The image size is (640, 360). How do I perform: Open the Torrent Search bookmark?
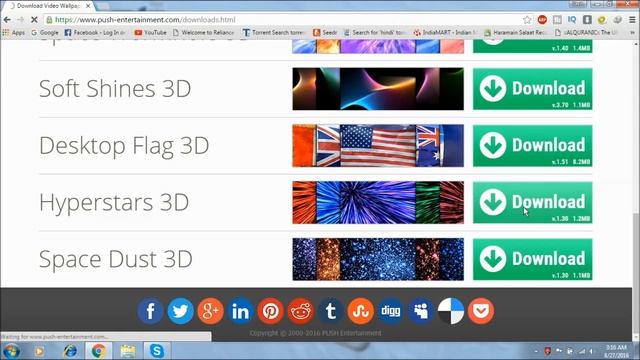pos(273,32)
